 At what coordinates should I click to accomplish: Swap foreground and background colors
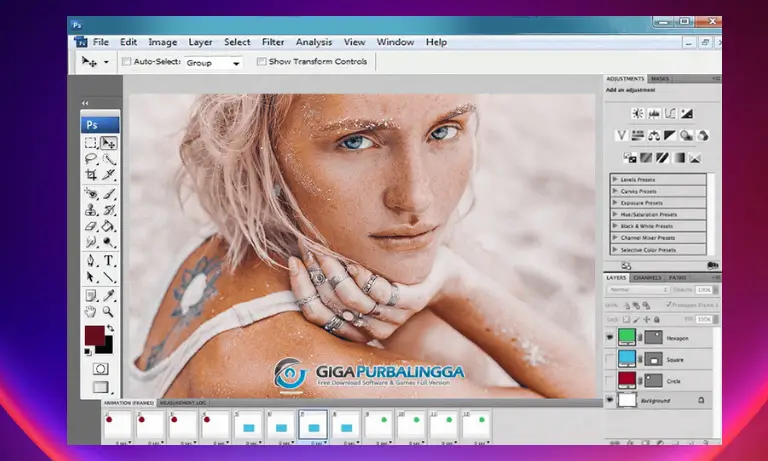click(111, 328)
